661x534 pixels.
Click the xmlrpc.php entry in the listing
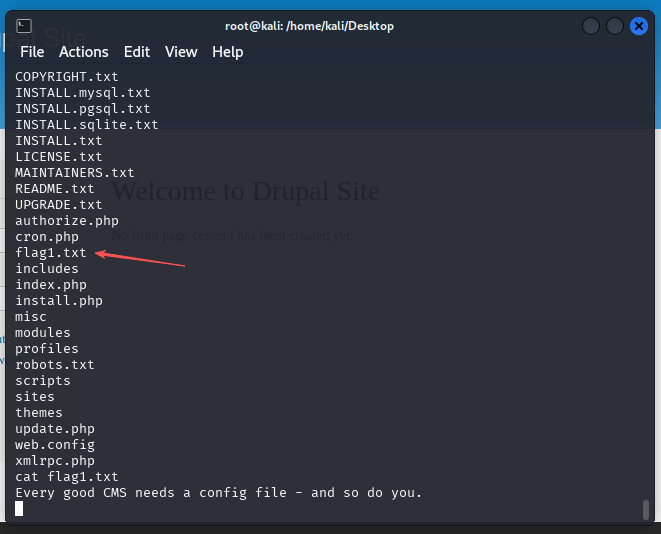pos(55,461)
